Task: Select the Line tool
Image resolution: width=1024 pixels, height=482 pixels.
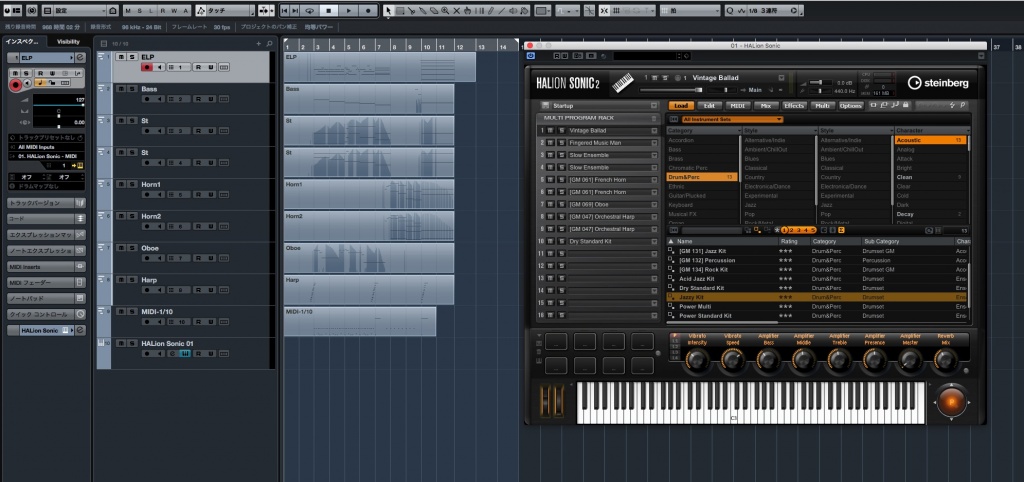Action: click(502, 10)
